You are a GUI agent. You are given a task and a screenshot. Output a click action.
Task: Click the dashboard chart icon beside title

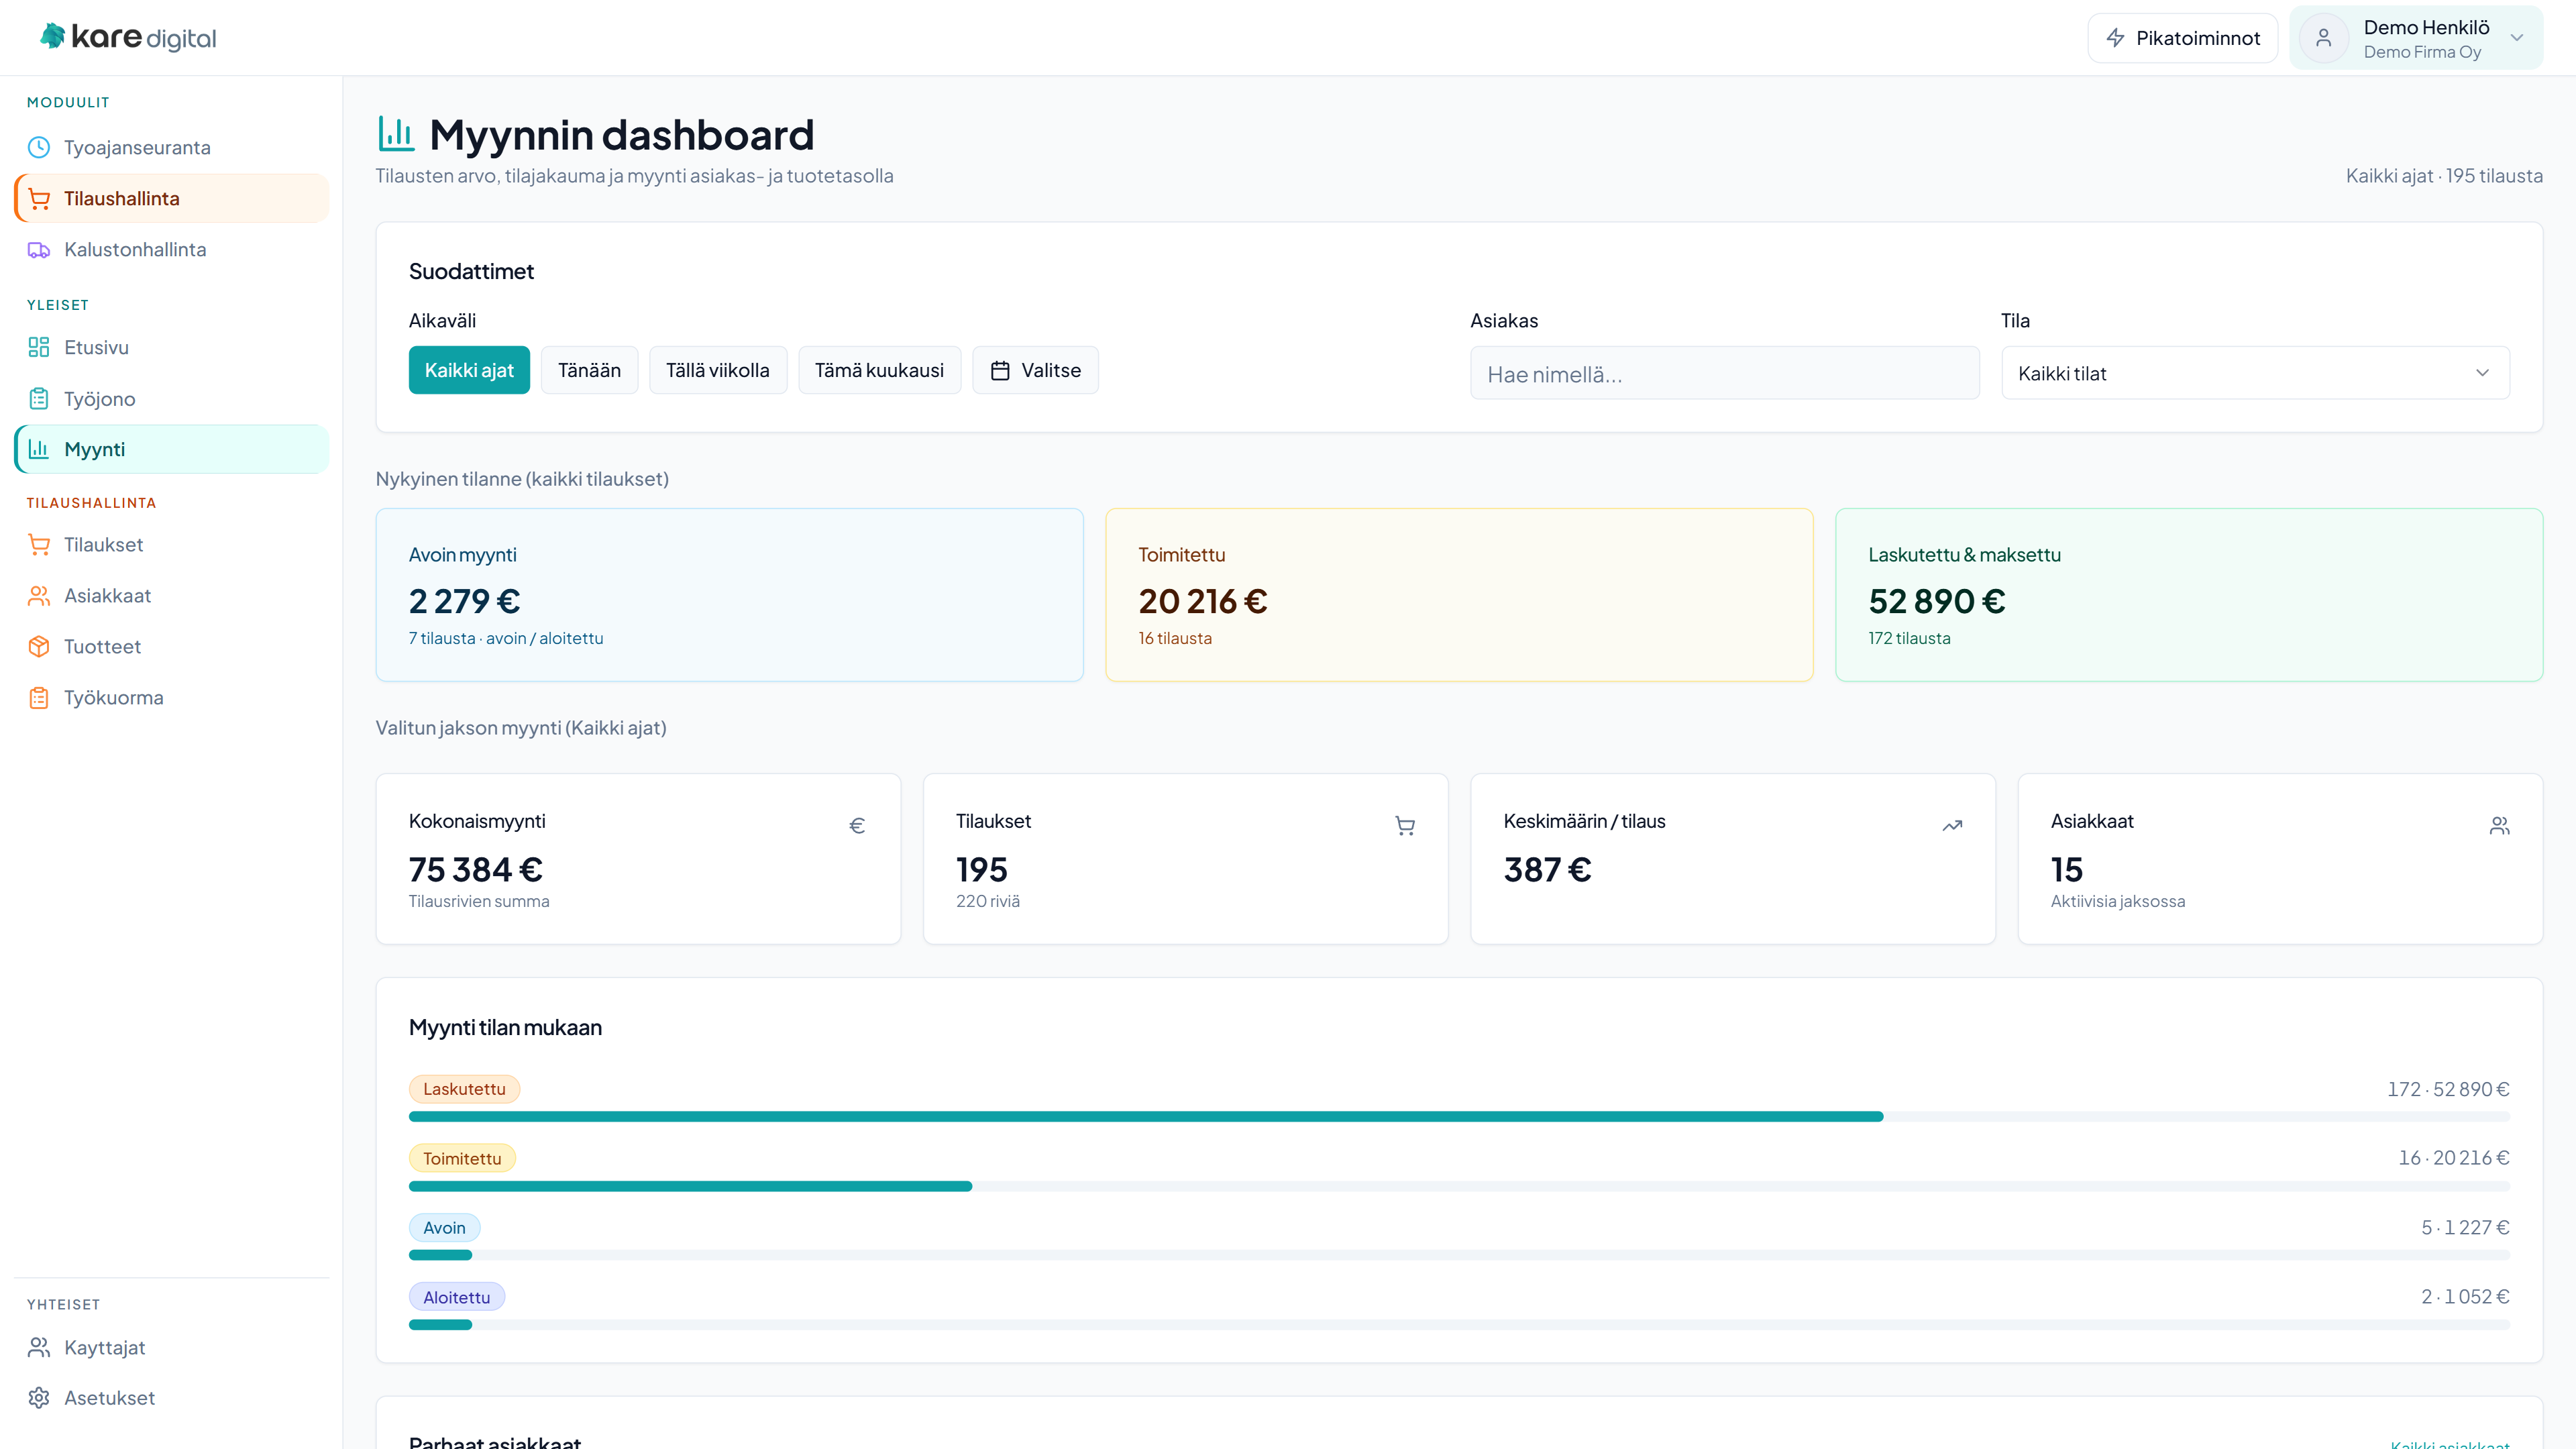coord(396,134)
